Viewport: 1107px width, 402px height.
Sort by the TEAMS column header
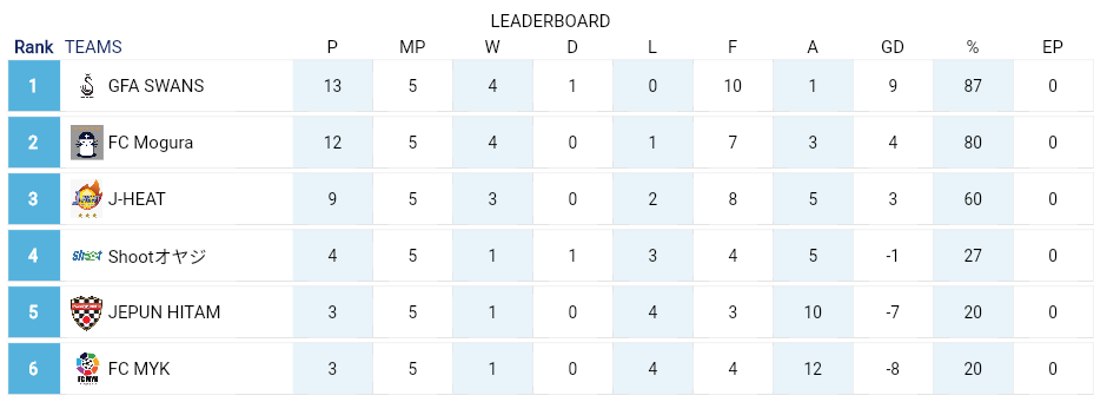[x=93, y=47]
